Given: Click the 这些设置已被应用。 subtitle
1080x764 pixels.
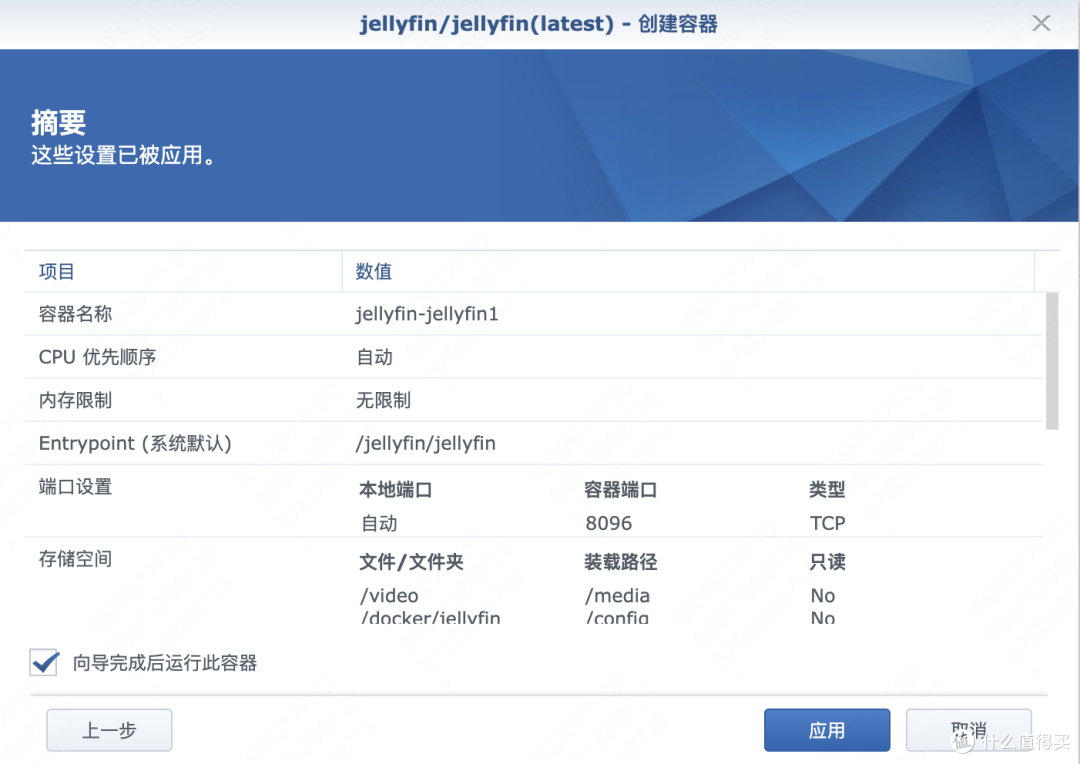Looking at the screenshot, I should pos(123,155).
